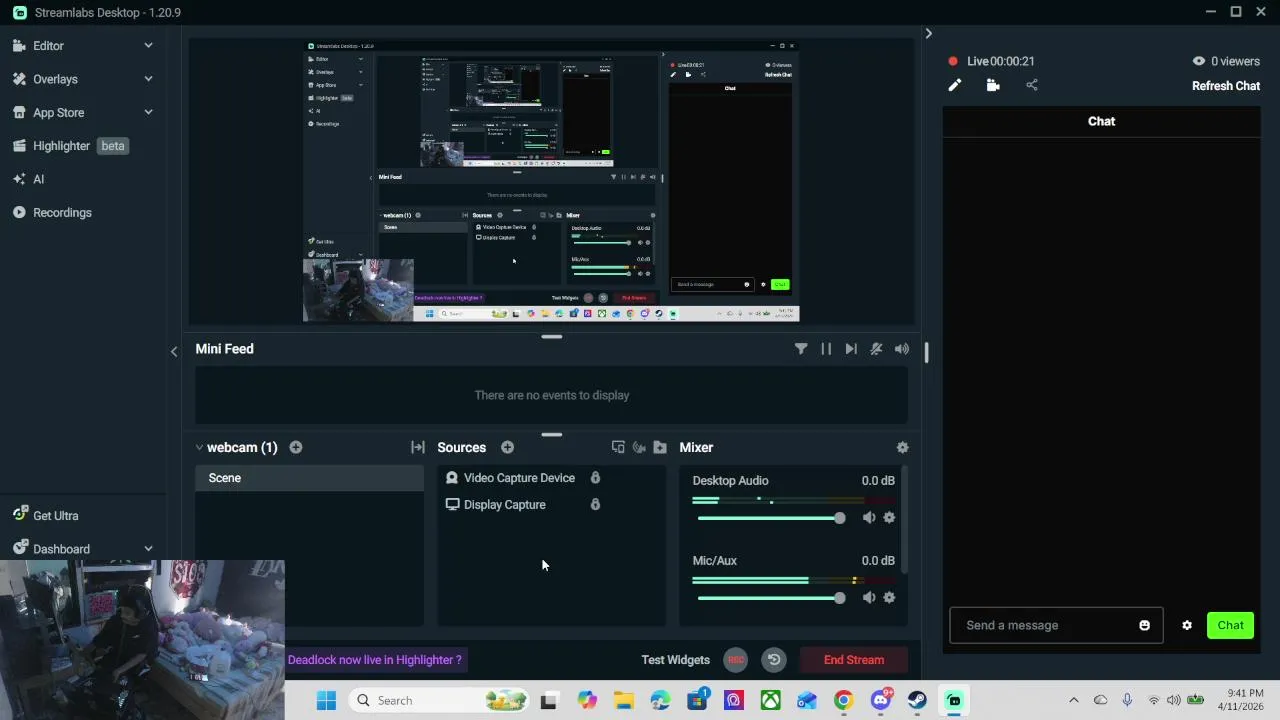Click the clip icon above the chat
The image size is (1280, 720).
coord(993,86)
